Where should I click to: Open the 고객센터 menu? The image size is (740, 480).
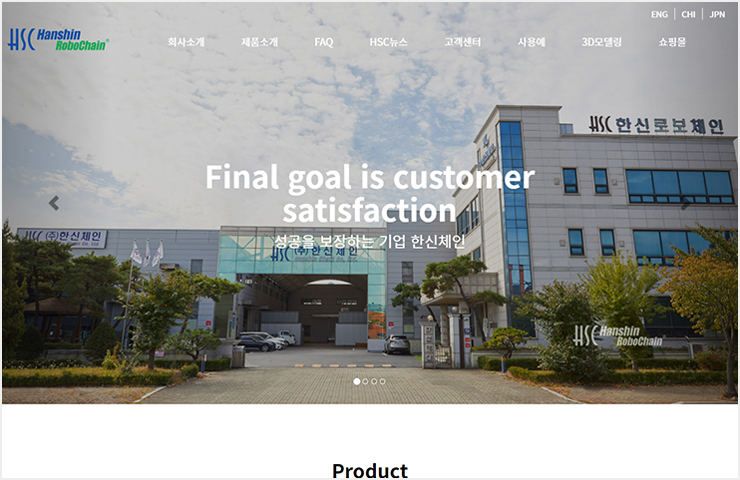(x=462, y=42)
